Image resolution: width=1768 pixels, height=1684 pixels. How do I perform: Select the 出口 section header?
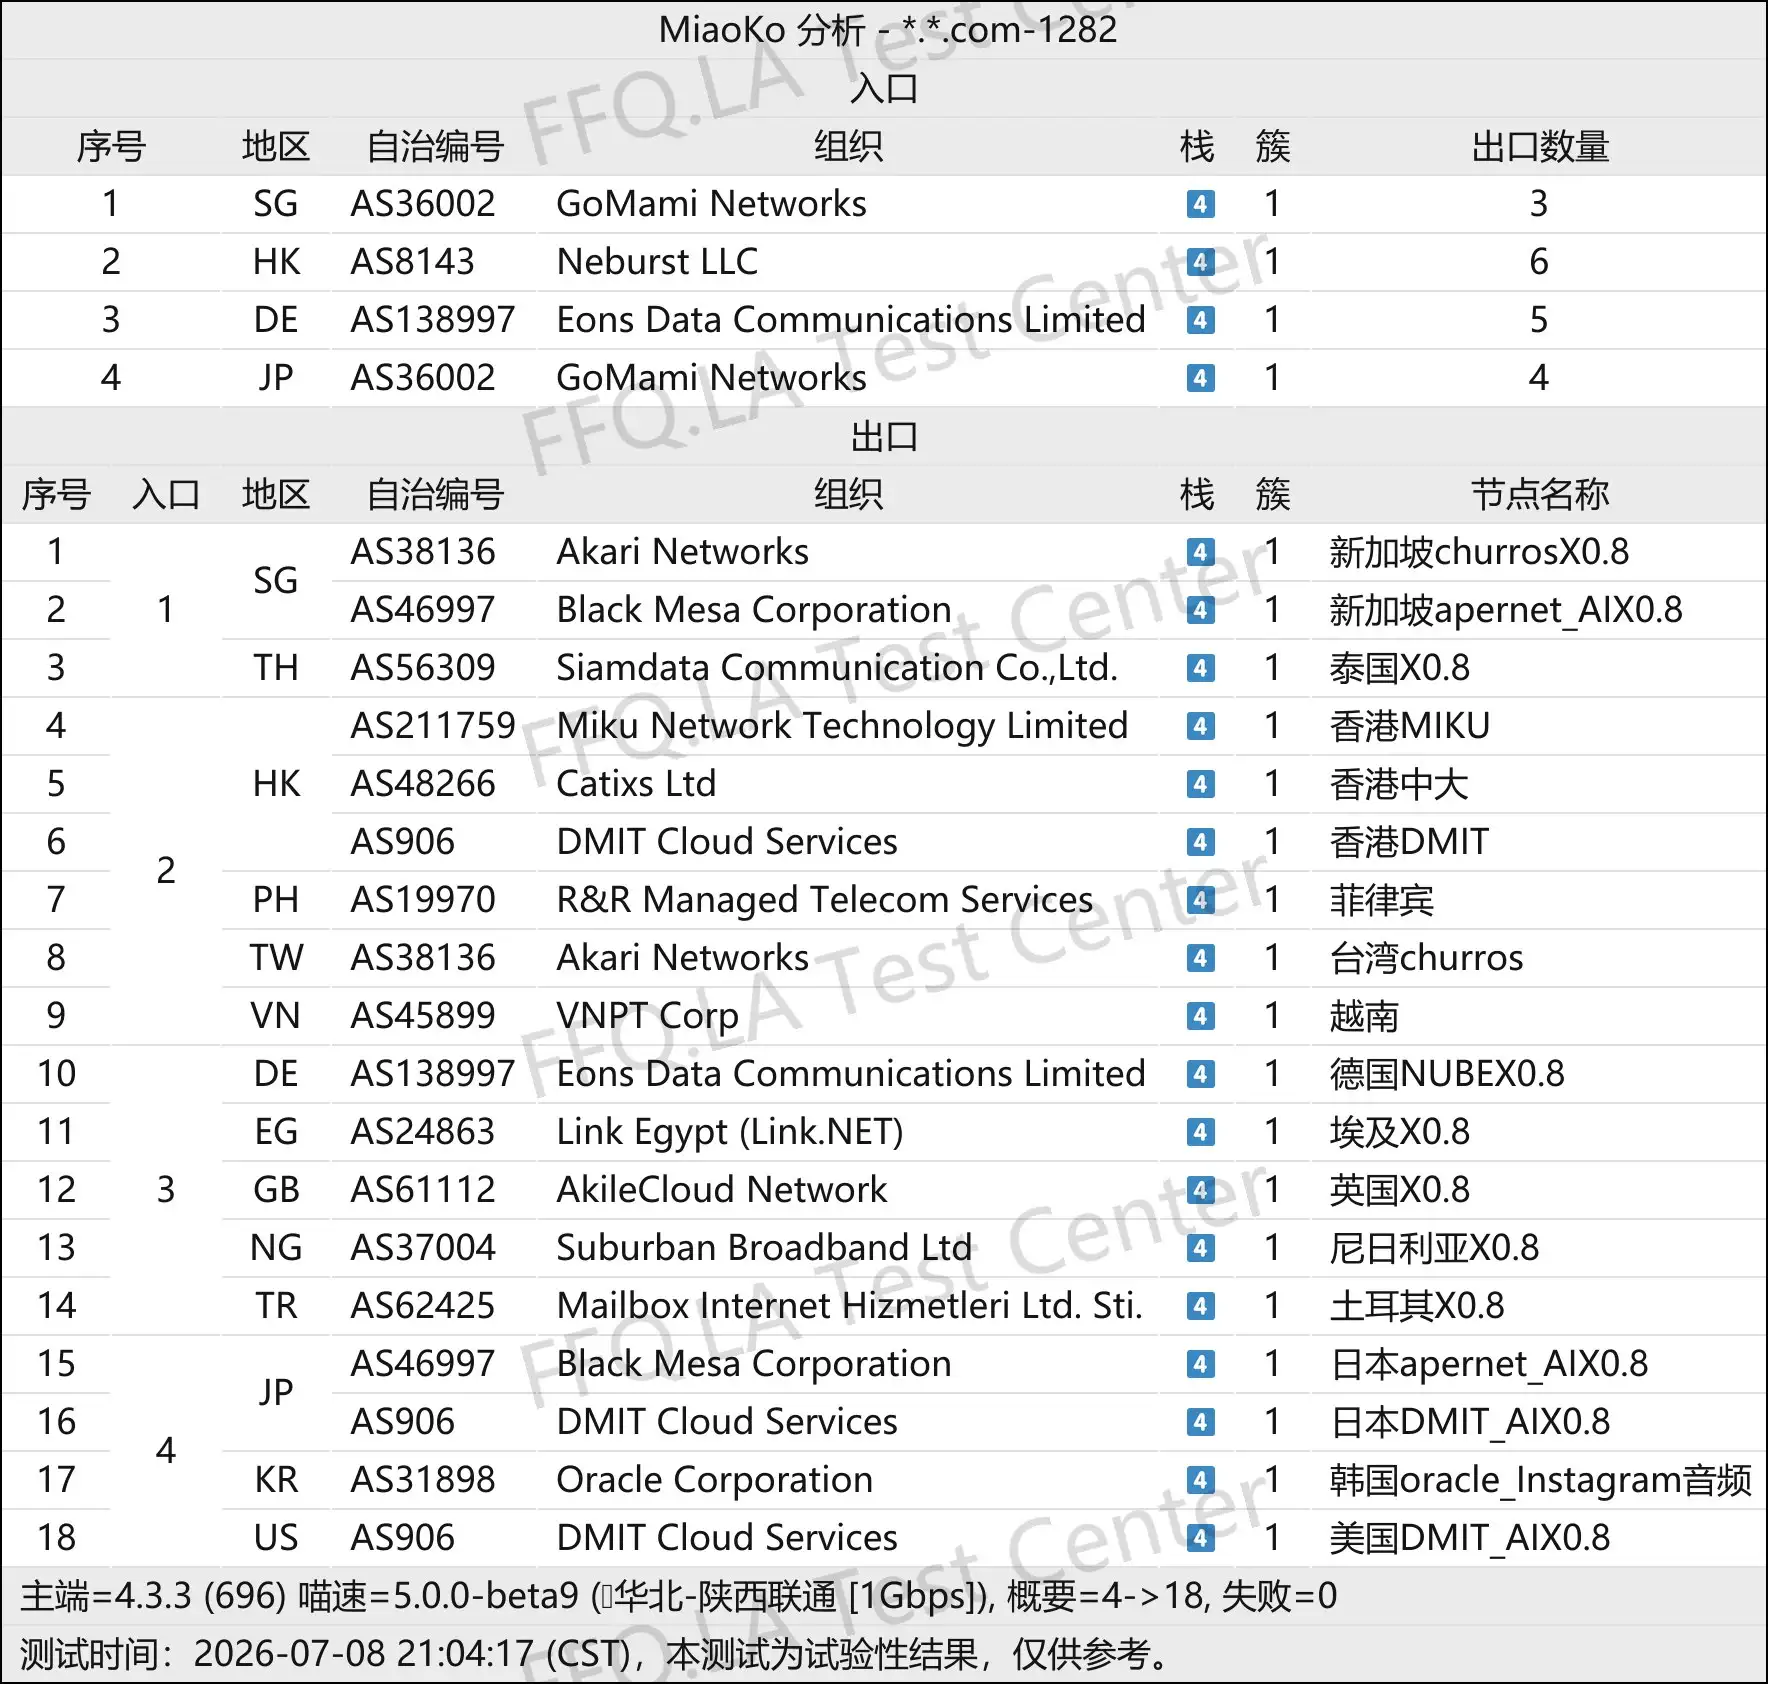coord(884,436)
